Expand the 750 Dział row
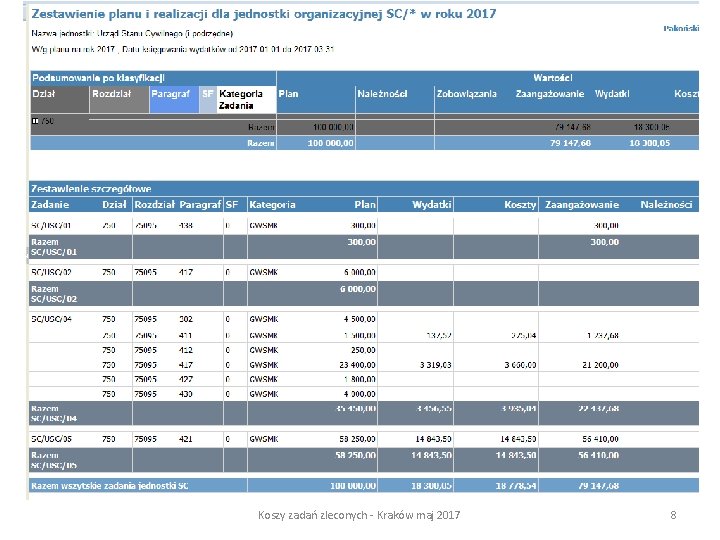The height and width of the screenshot is (540, 720). pyautogui.click(x=35, y=121)
